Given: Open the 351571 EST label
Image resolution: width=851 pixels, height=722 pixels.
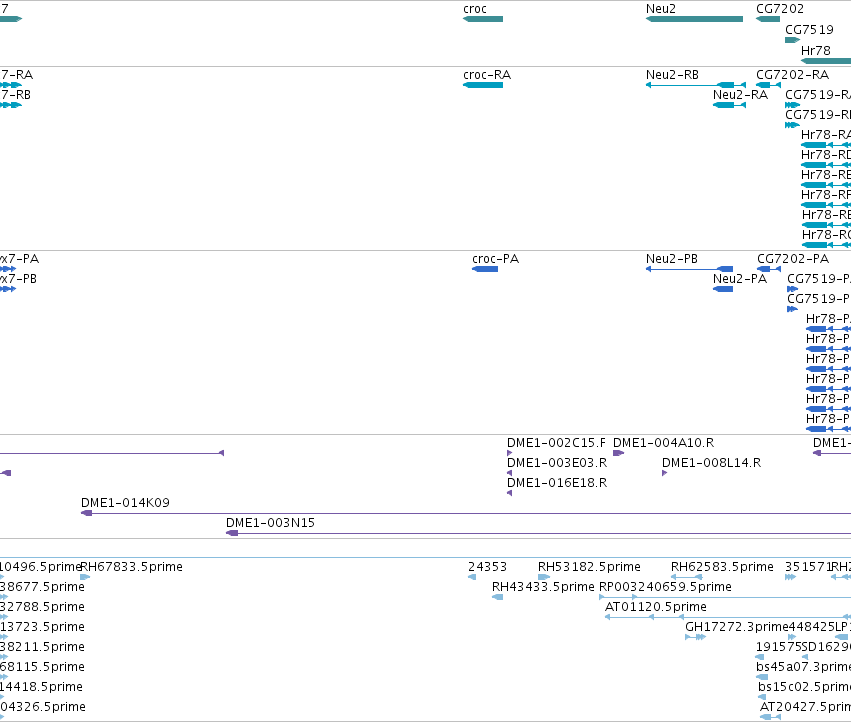Looking at the screenshot, I should tap(808, 567).
